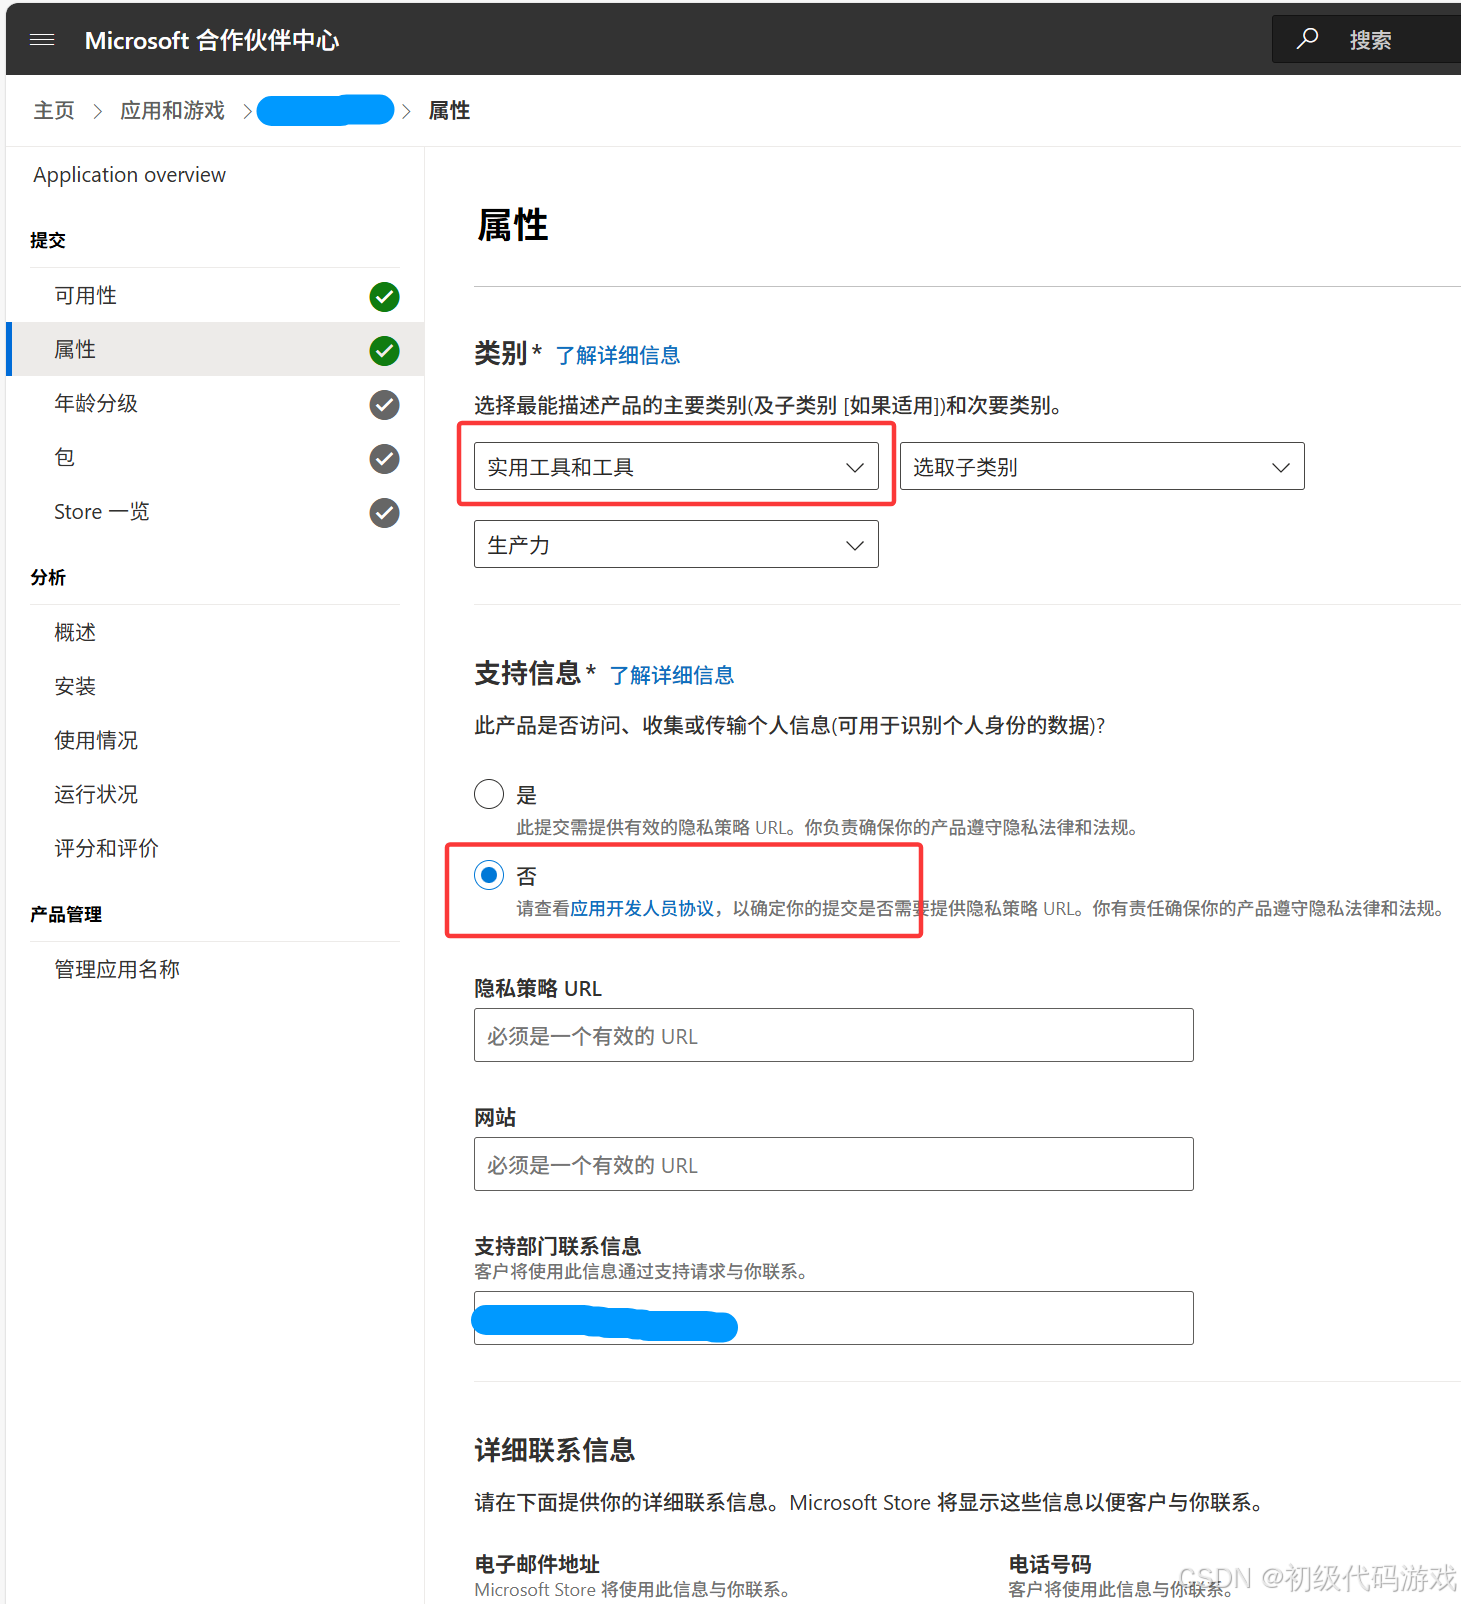Open 评分和评价 page
The width and height of the screenshot is (1461, 1604).
(x=106, y=849)
